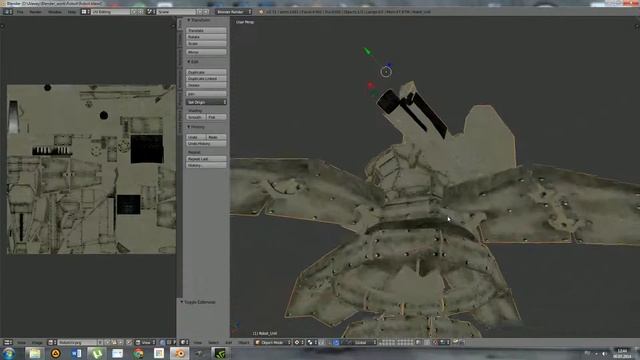This screenshot has height=360, width=640.
Task: Click the Join button
Action: 206,94
